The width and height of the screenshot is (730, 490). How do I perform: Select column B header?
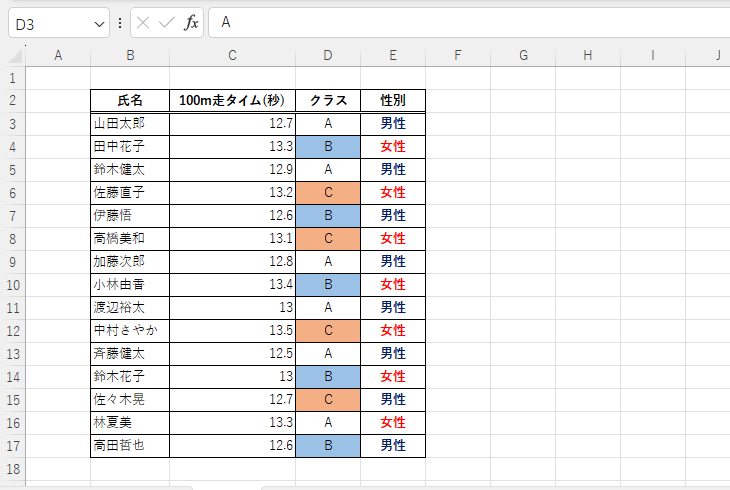point(130,55)
